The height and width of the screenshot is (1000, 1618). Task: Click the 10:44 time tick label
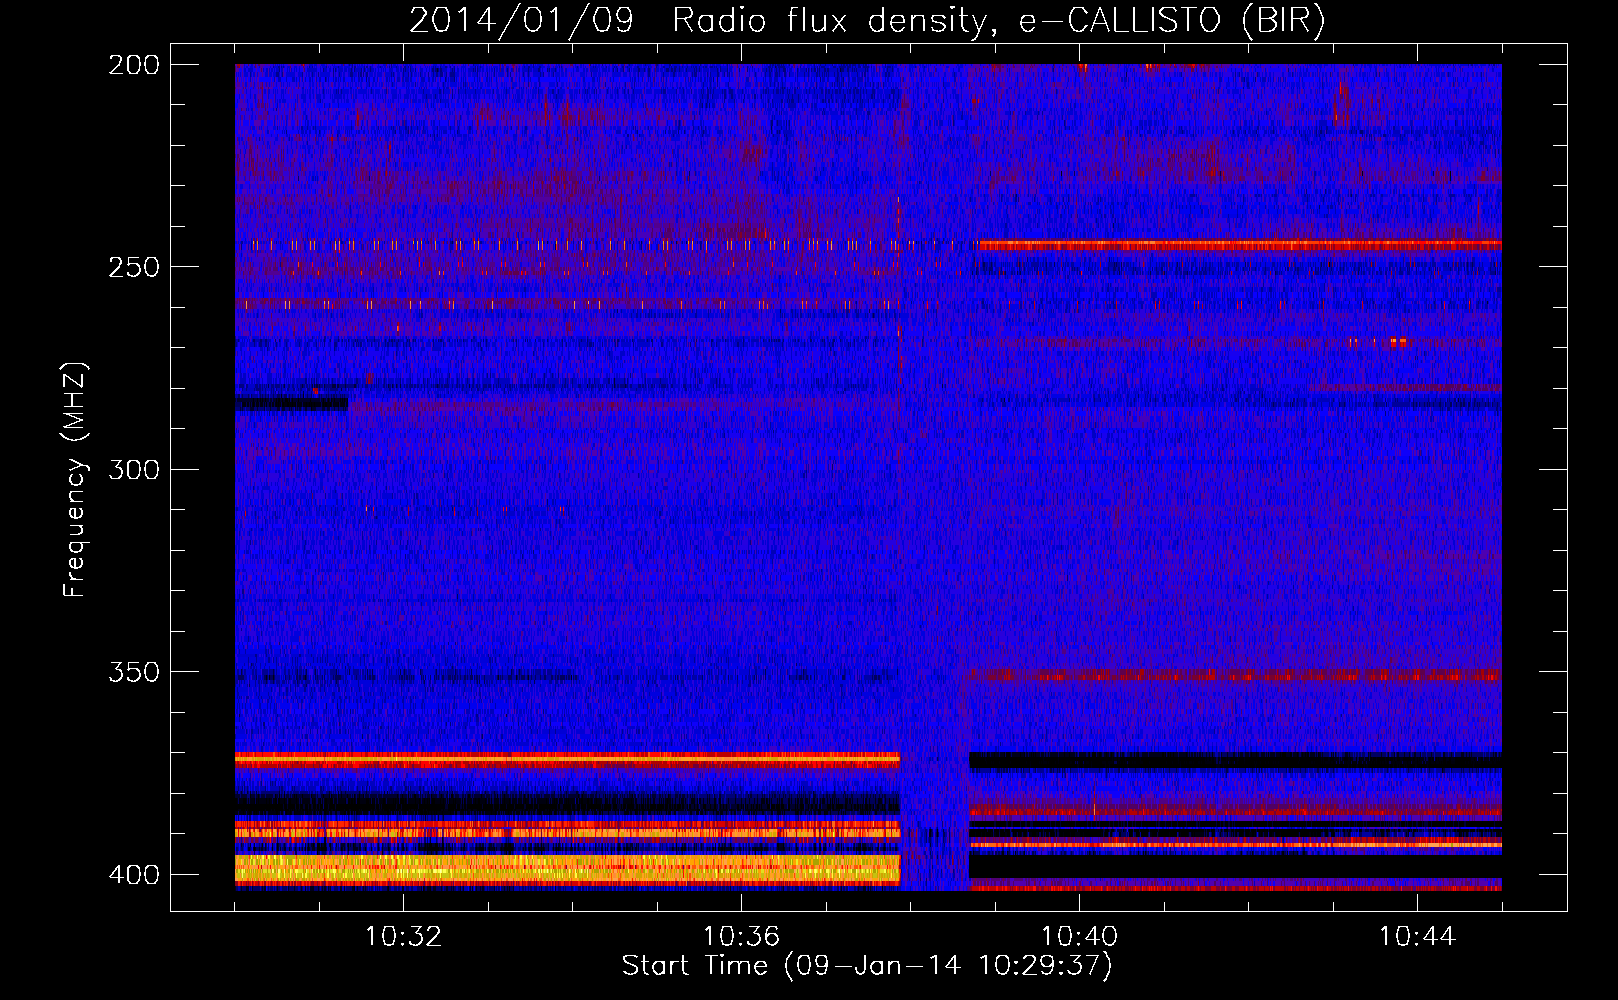(1417, 937)
